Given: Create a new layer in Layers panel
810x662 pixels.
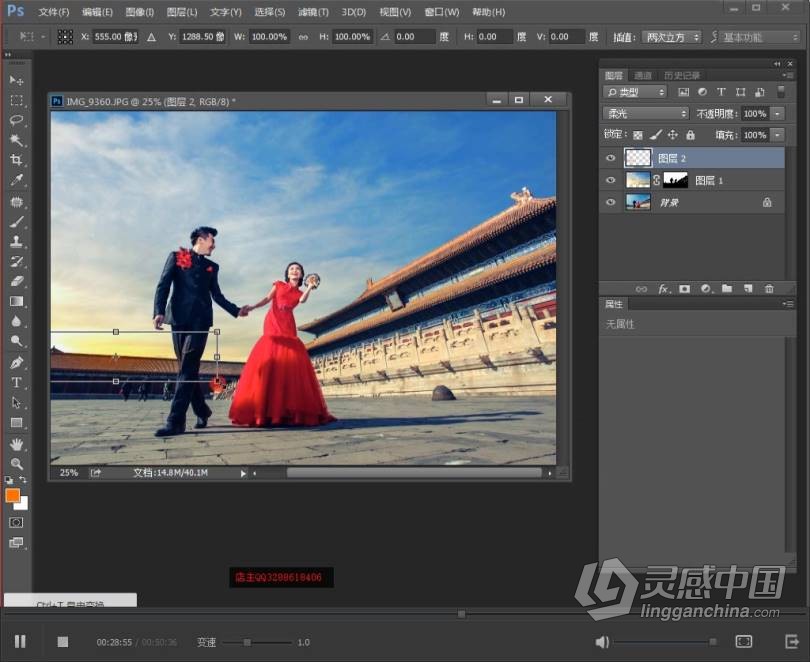Looking at the screenshot, I should (748, 289).
